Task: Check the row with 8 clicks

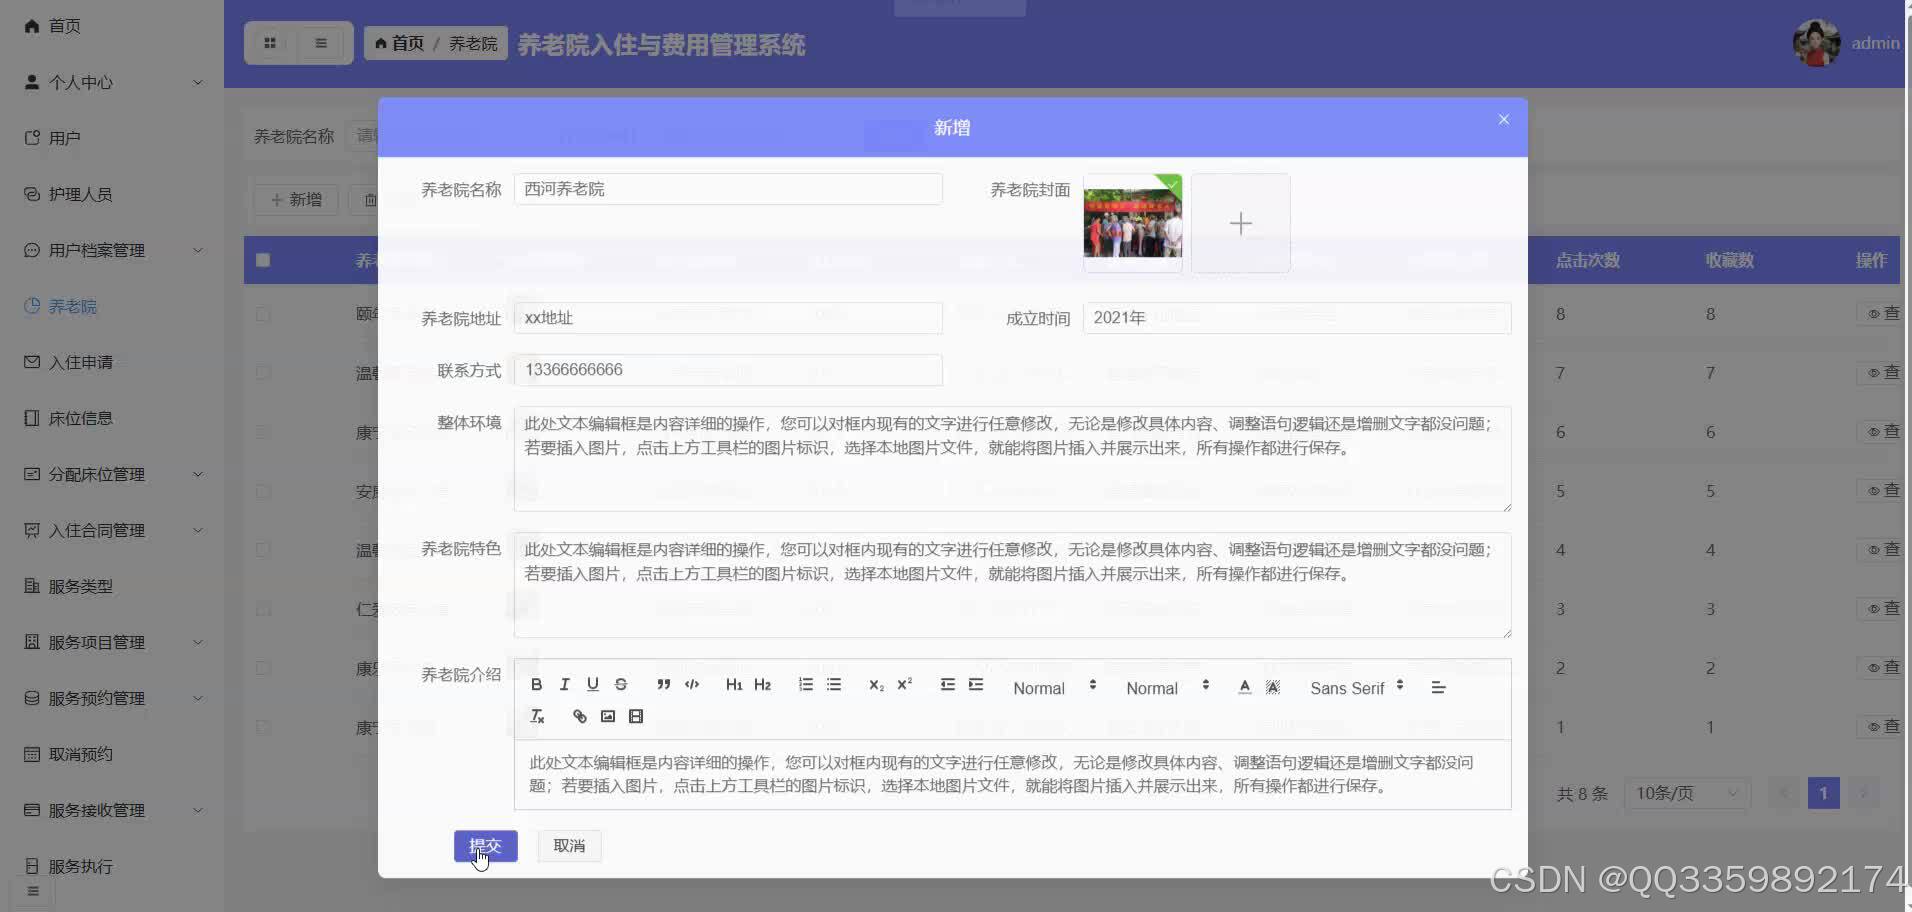Action: (263, 314)
